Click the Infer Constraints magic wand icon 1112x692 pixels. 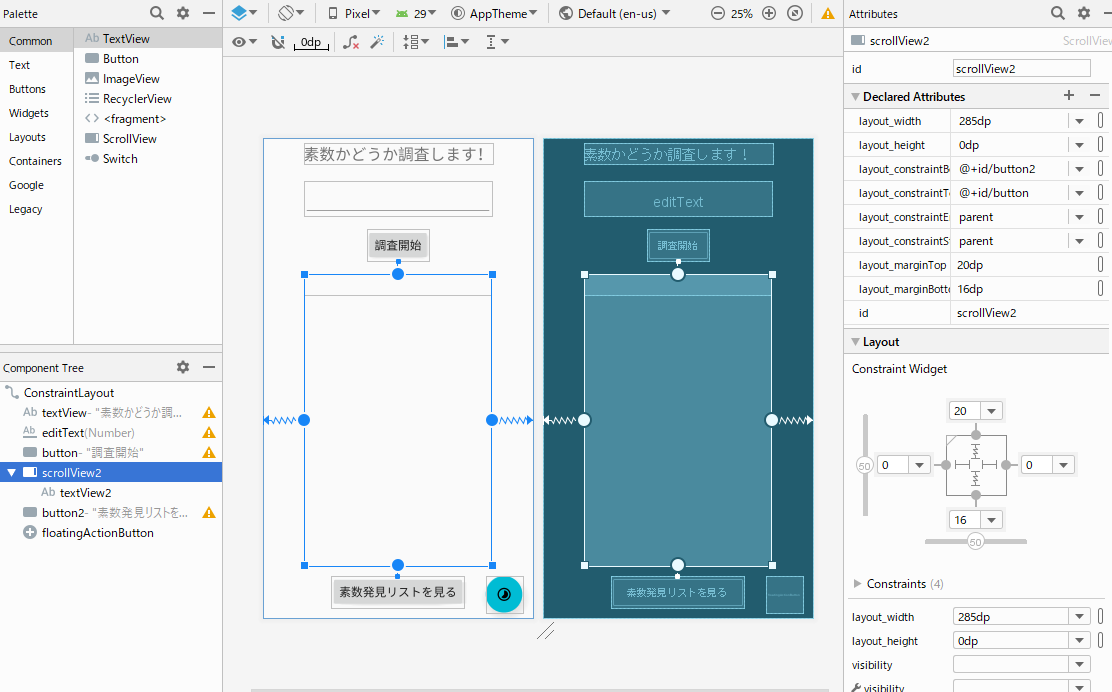(377, 42)
